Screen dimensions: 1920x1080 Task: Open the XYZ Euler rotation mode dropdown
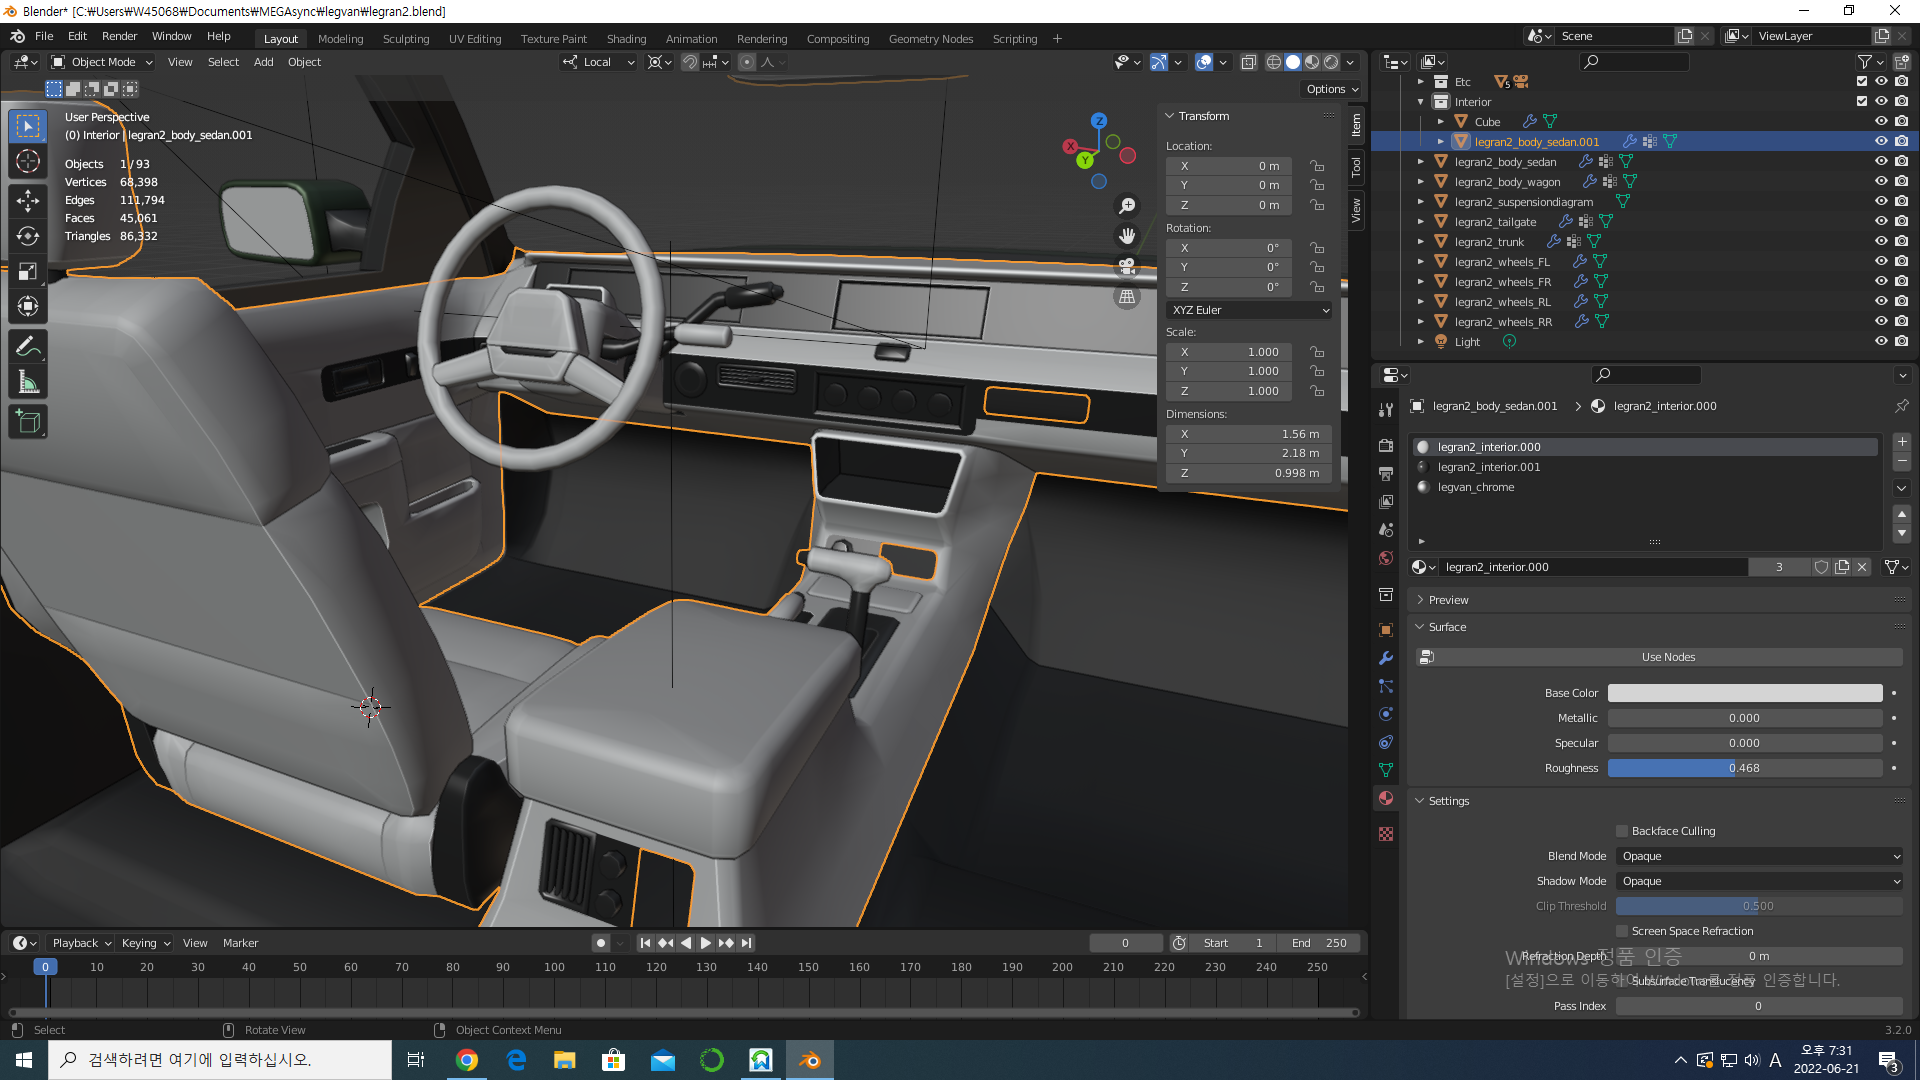(1249, 310)
